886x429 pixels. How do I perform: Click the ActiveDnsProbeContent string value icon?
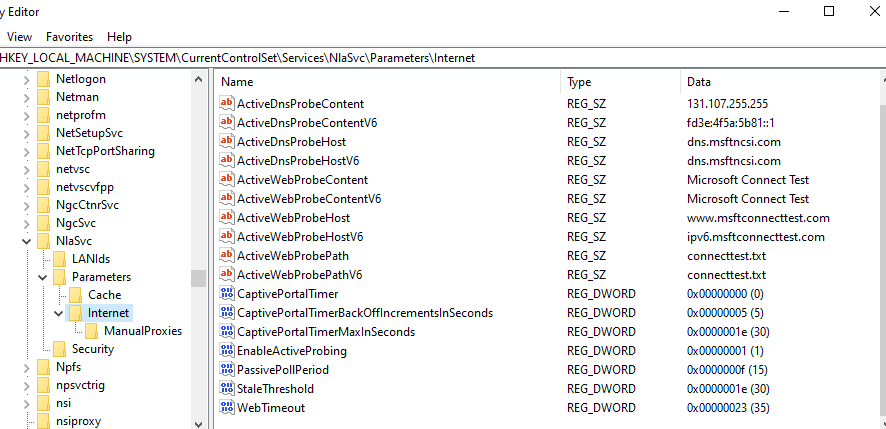(226, 104)
